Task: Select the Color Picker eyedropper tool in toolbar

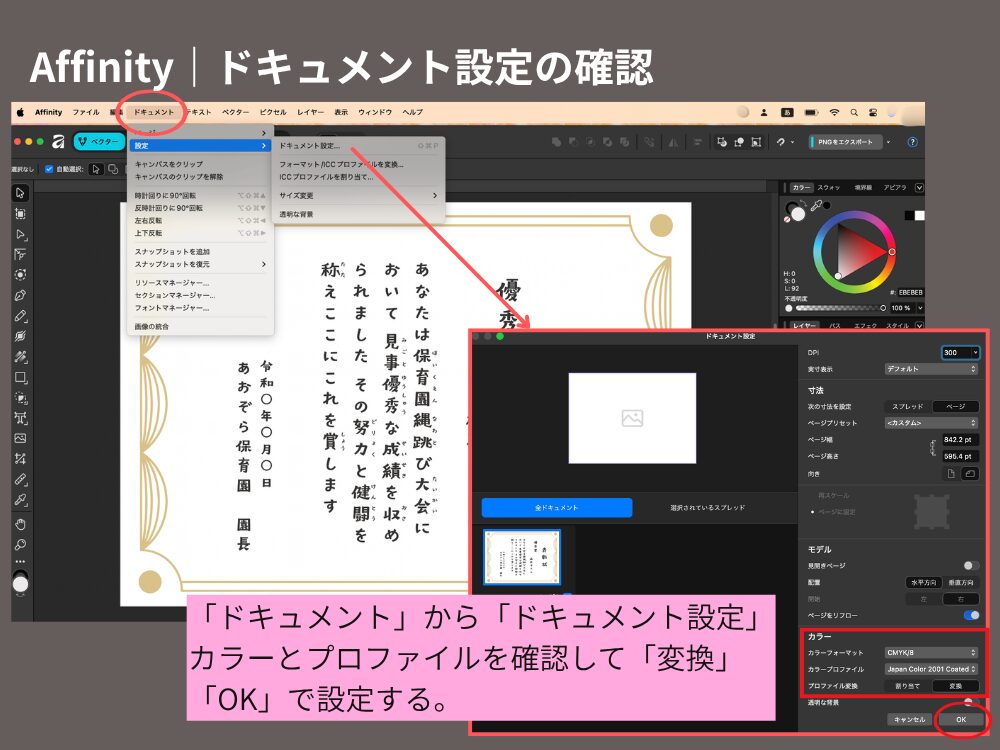Action: [20, 499]
